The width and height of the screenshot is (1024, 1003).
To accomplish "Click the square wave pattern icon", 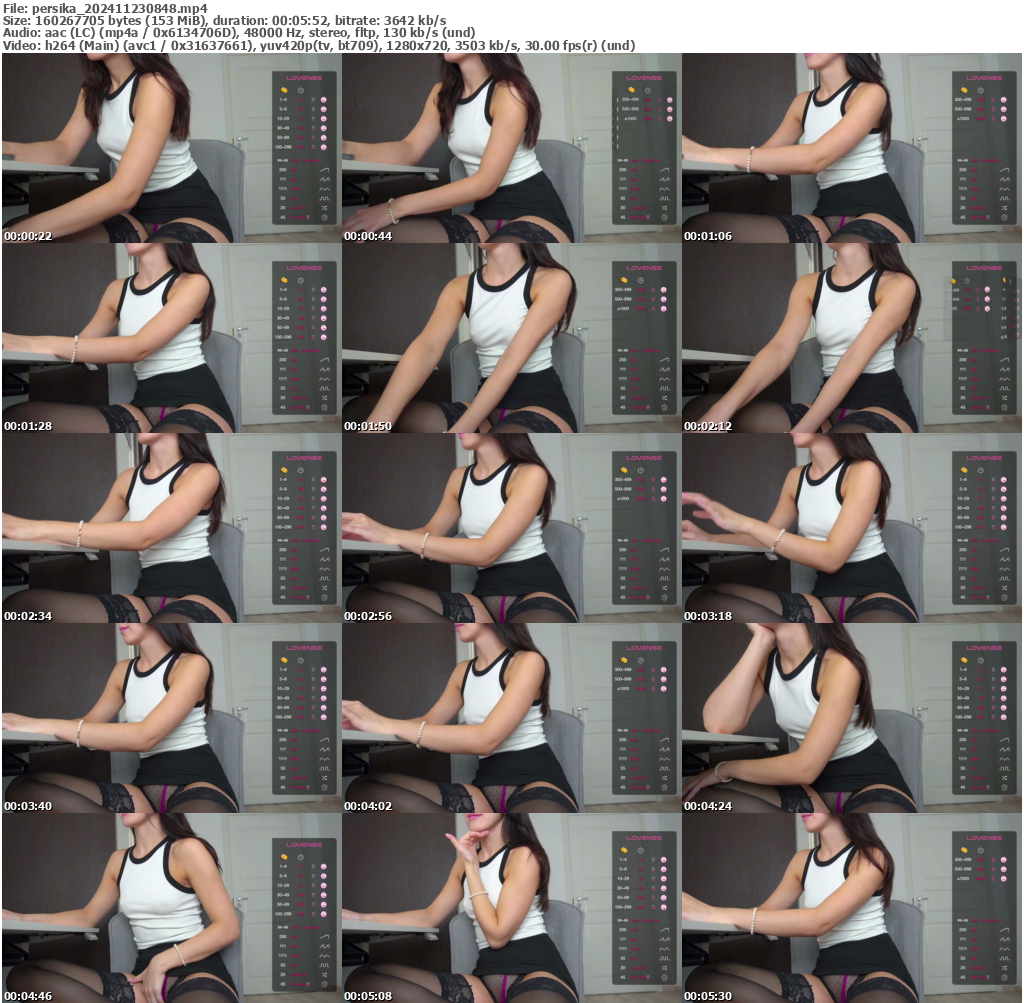I will coord(326,198).
